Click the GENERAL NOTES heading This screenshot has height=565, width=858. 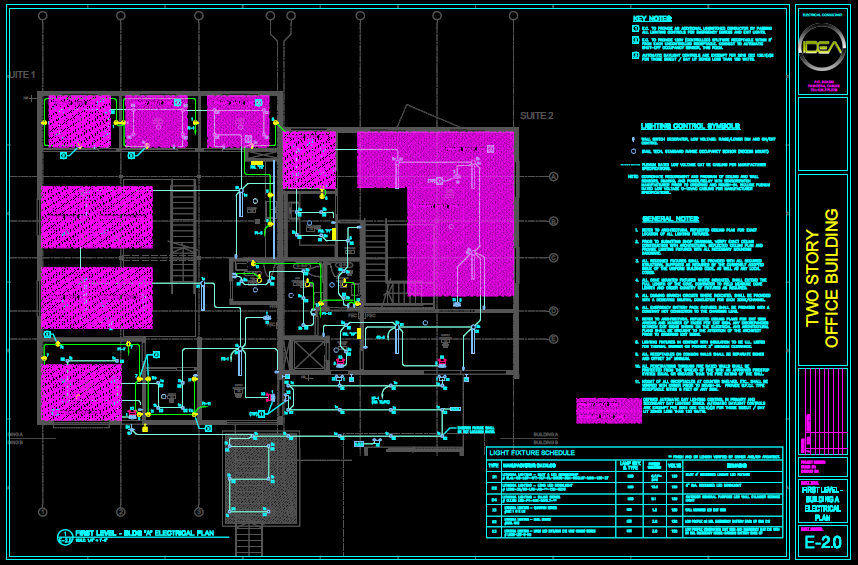tap(670, 218)
